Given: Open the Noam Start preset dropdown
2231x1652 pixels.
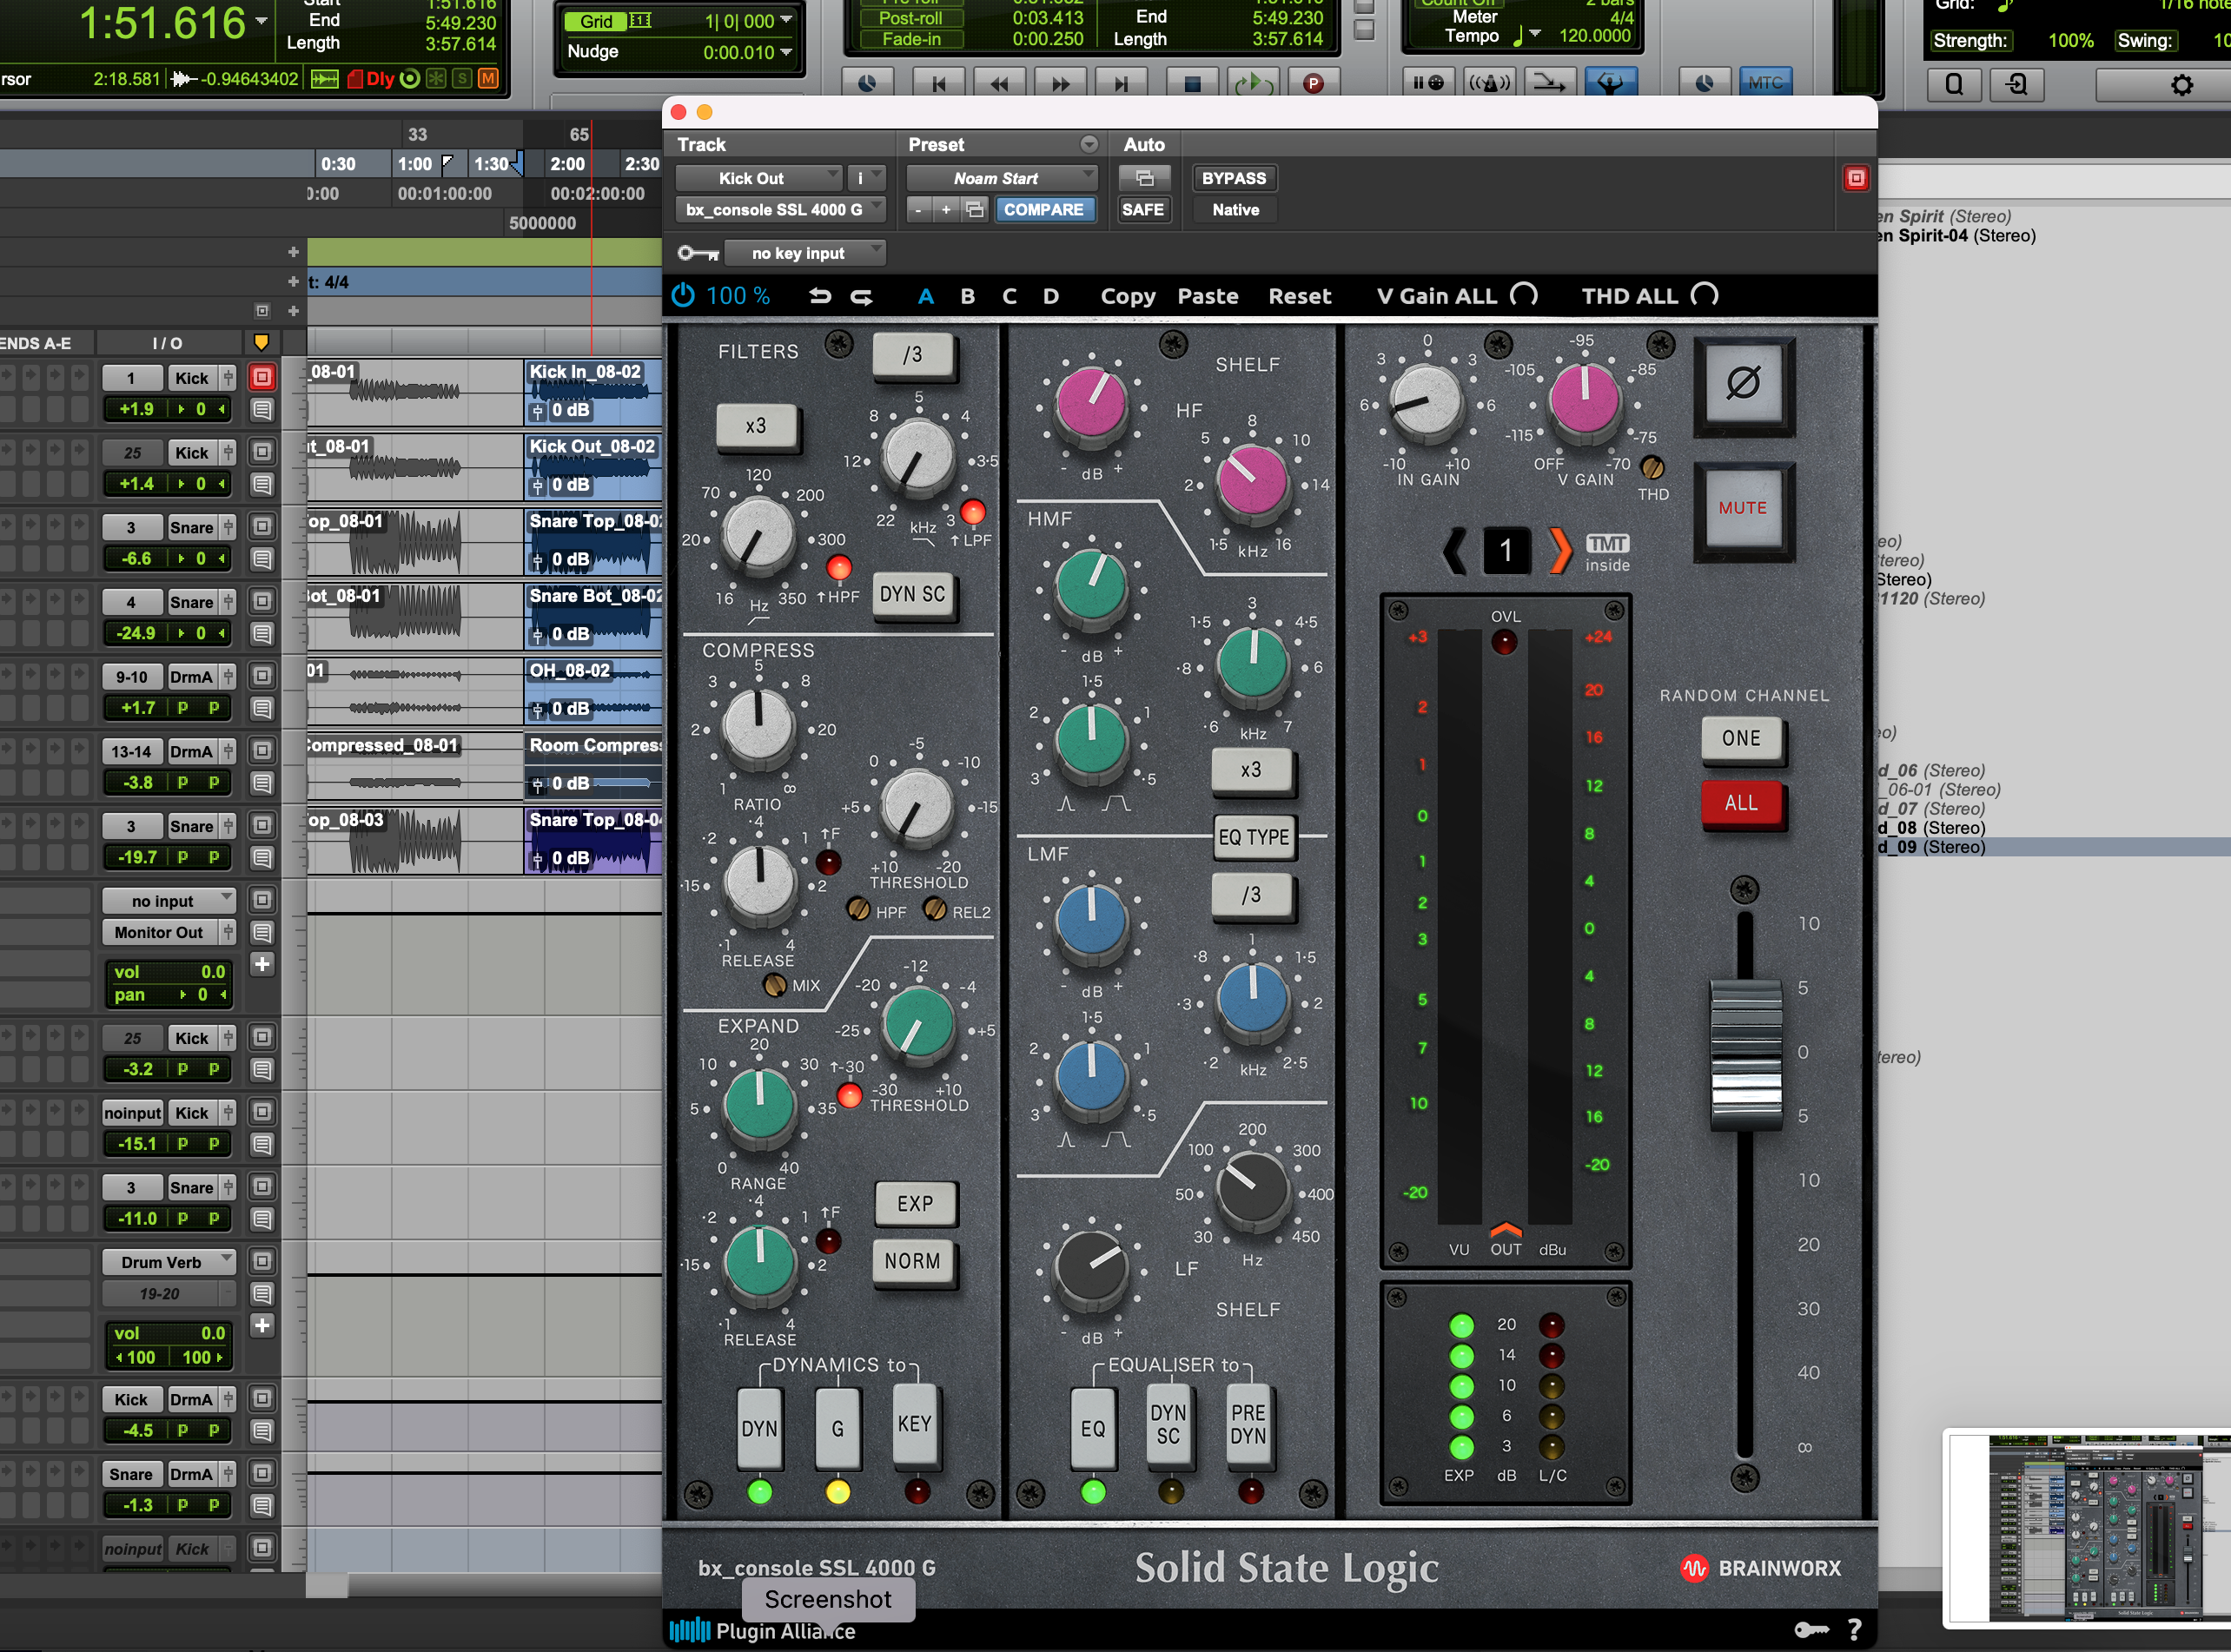Looking at the screenshot, I should click(x=1002, y=178).
